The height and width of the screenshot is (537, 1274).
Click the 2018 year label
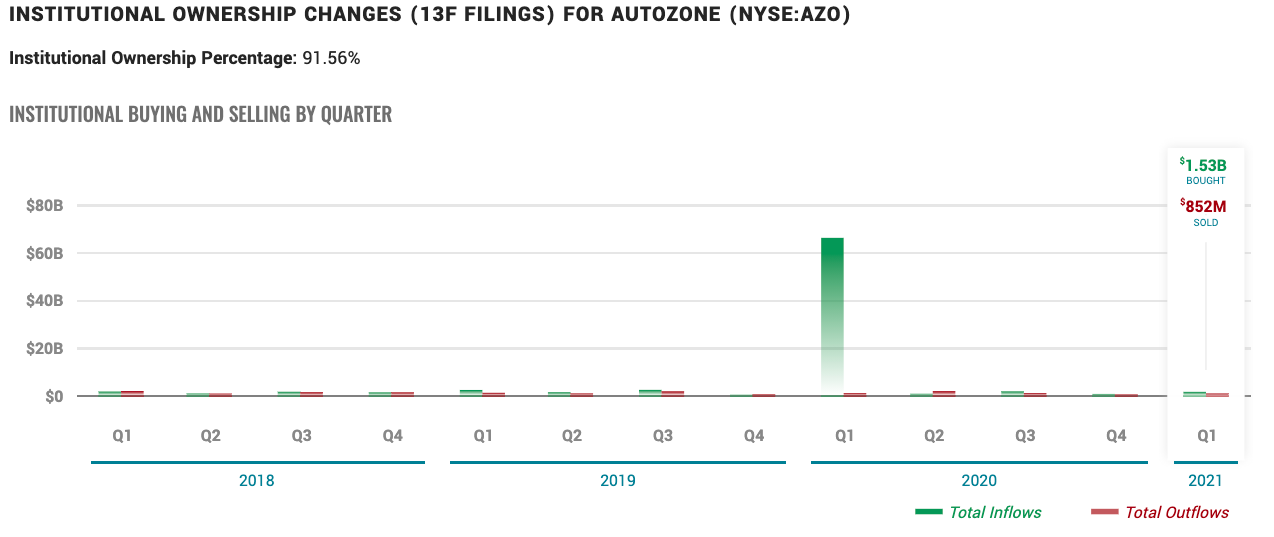(257, 480)
